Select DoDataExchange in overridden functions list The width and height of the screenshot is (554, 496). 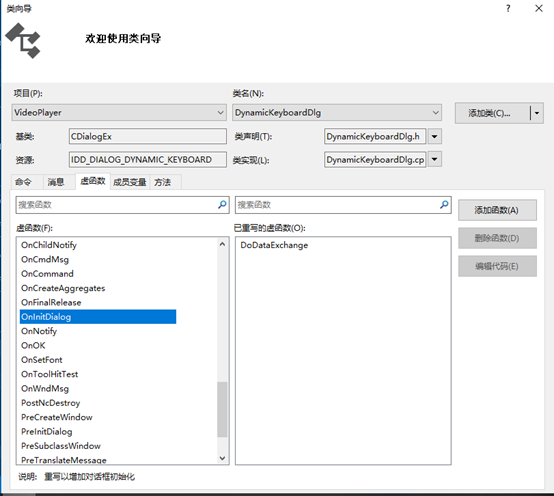pos(274,245)
